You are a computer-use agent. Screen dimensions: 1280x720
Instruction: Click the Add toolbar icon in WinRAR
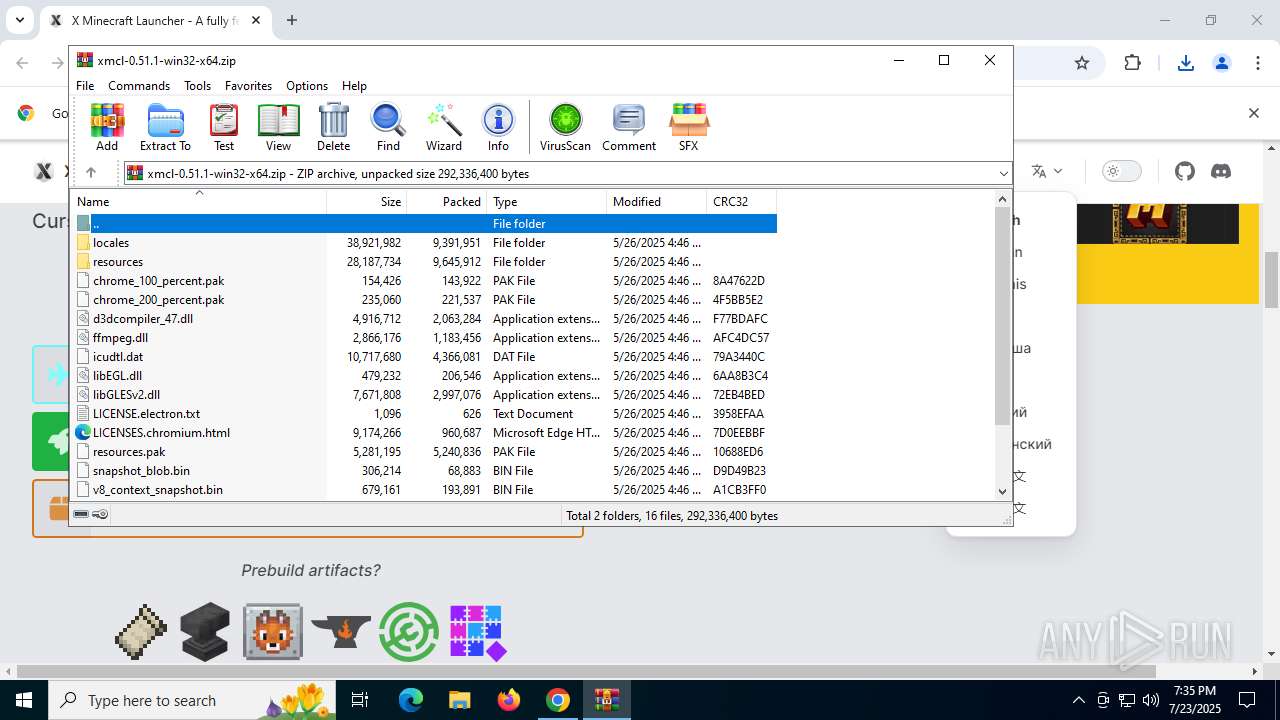pos(107,127)
